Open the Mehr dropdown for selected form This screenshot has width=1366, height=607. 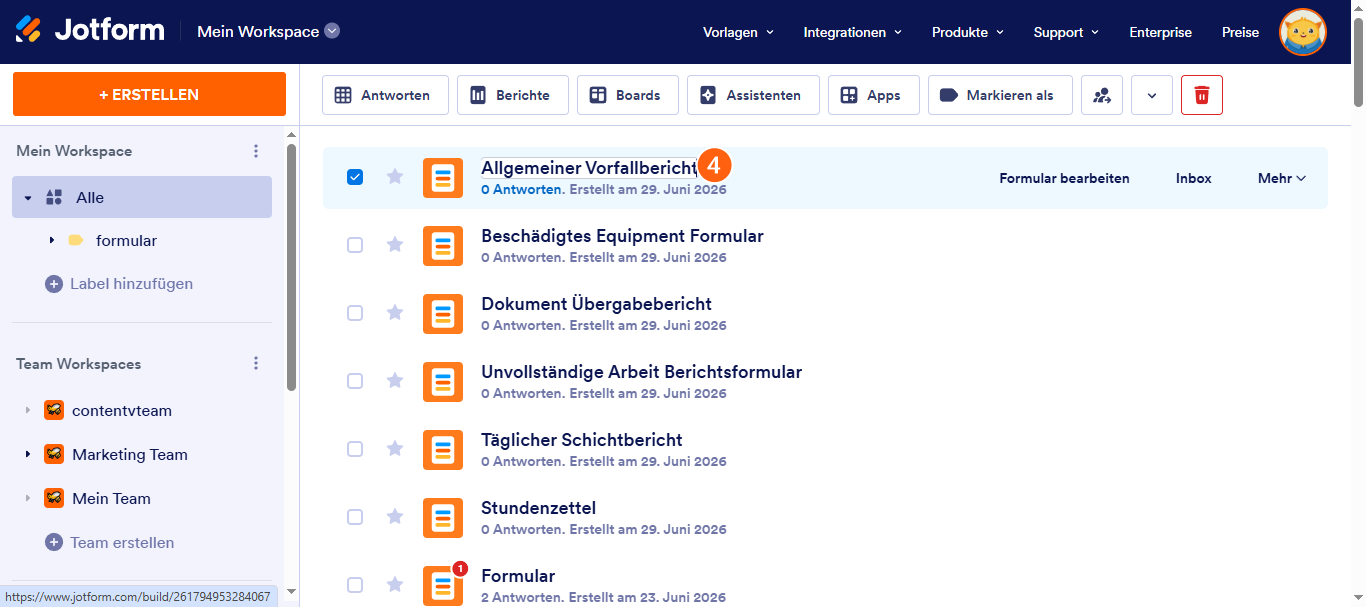coord(1282,178)
